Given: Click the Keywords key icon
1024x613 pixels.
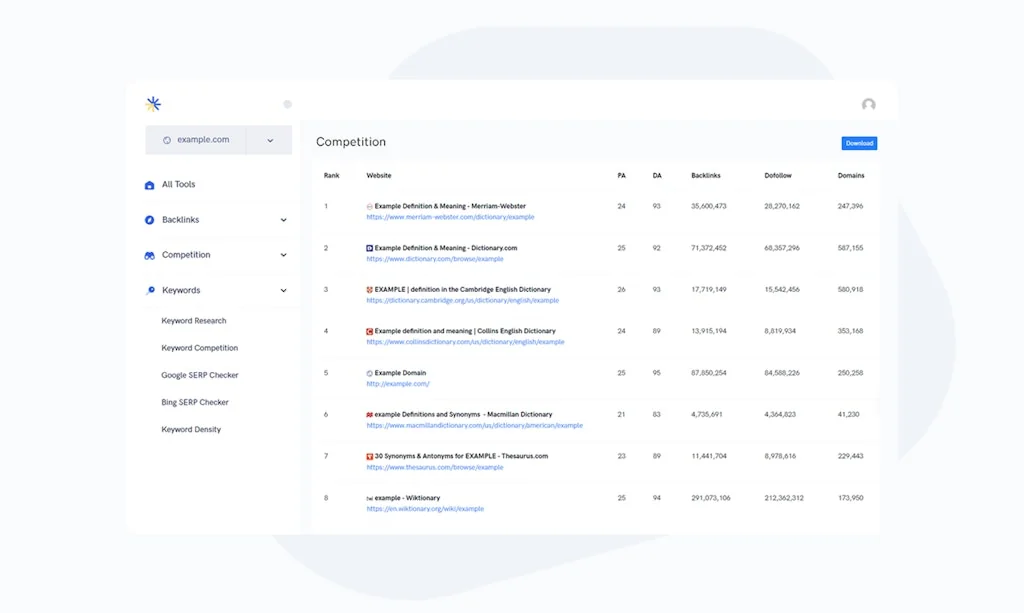Looking at the screenshot, I should coord(150,291).
